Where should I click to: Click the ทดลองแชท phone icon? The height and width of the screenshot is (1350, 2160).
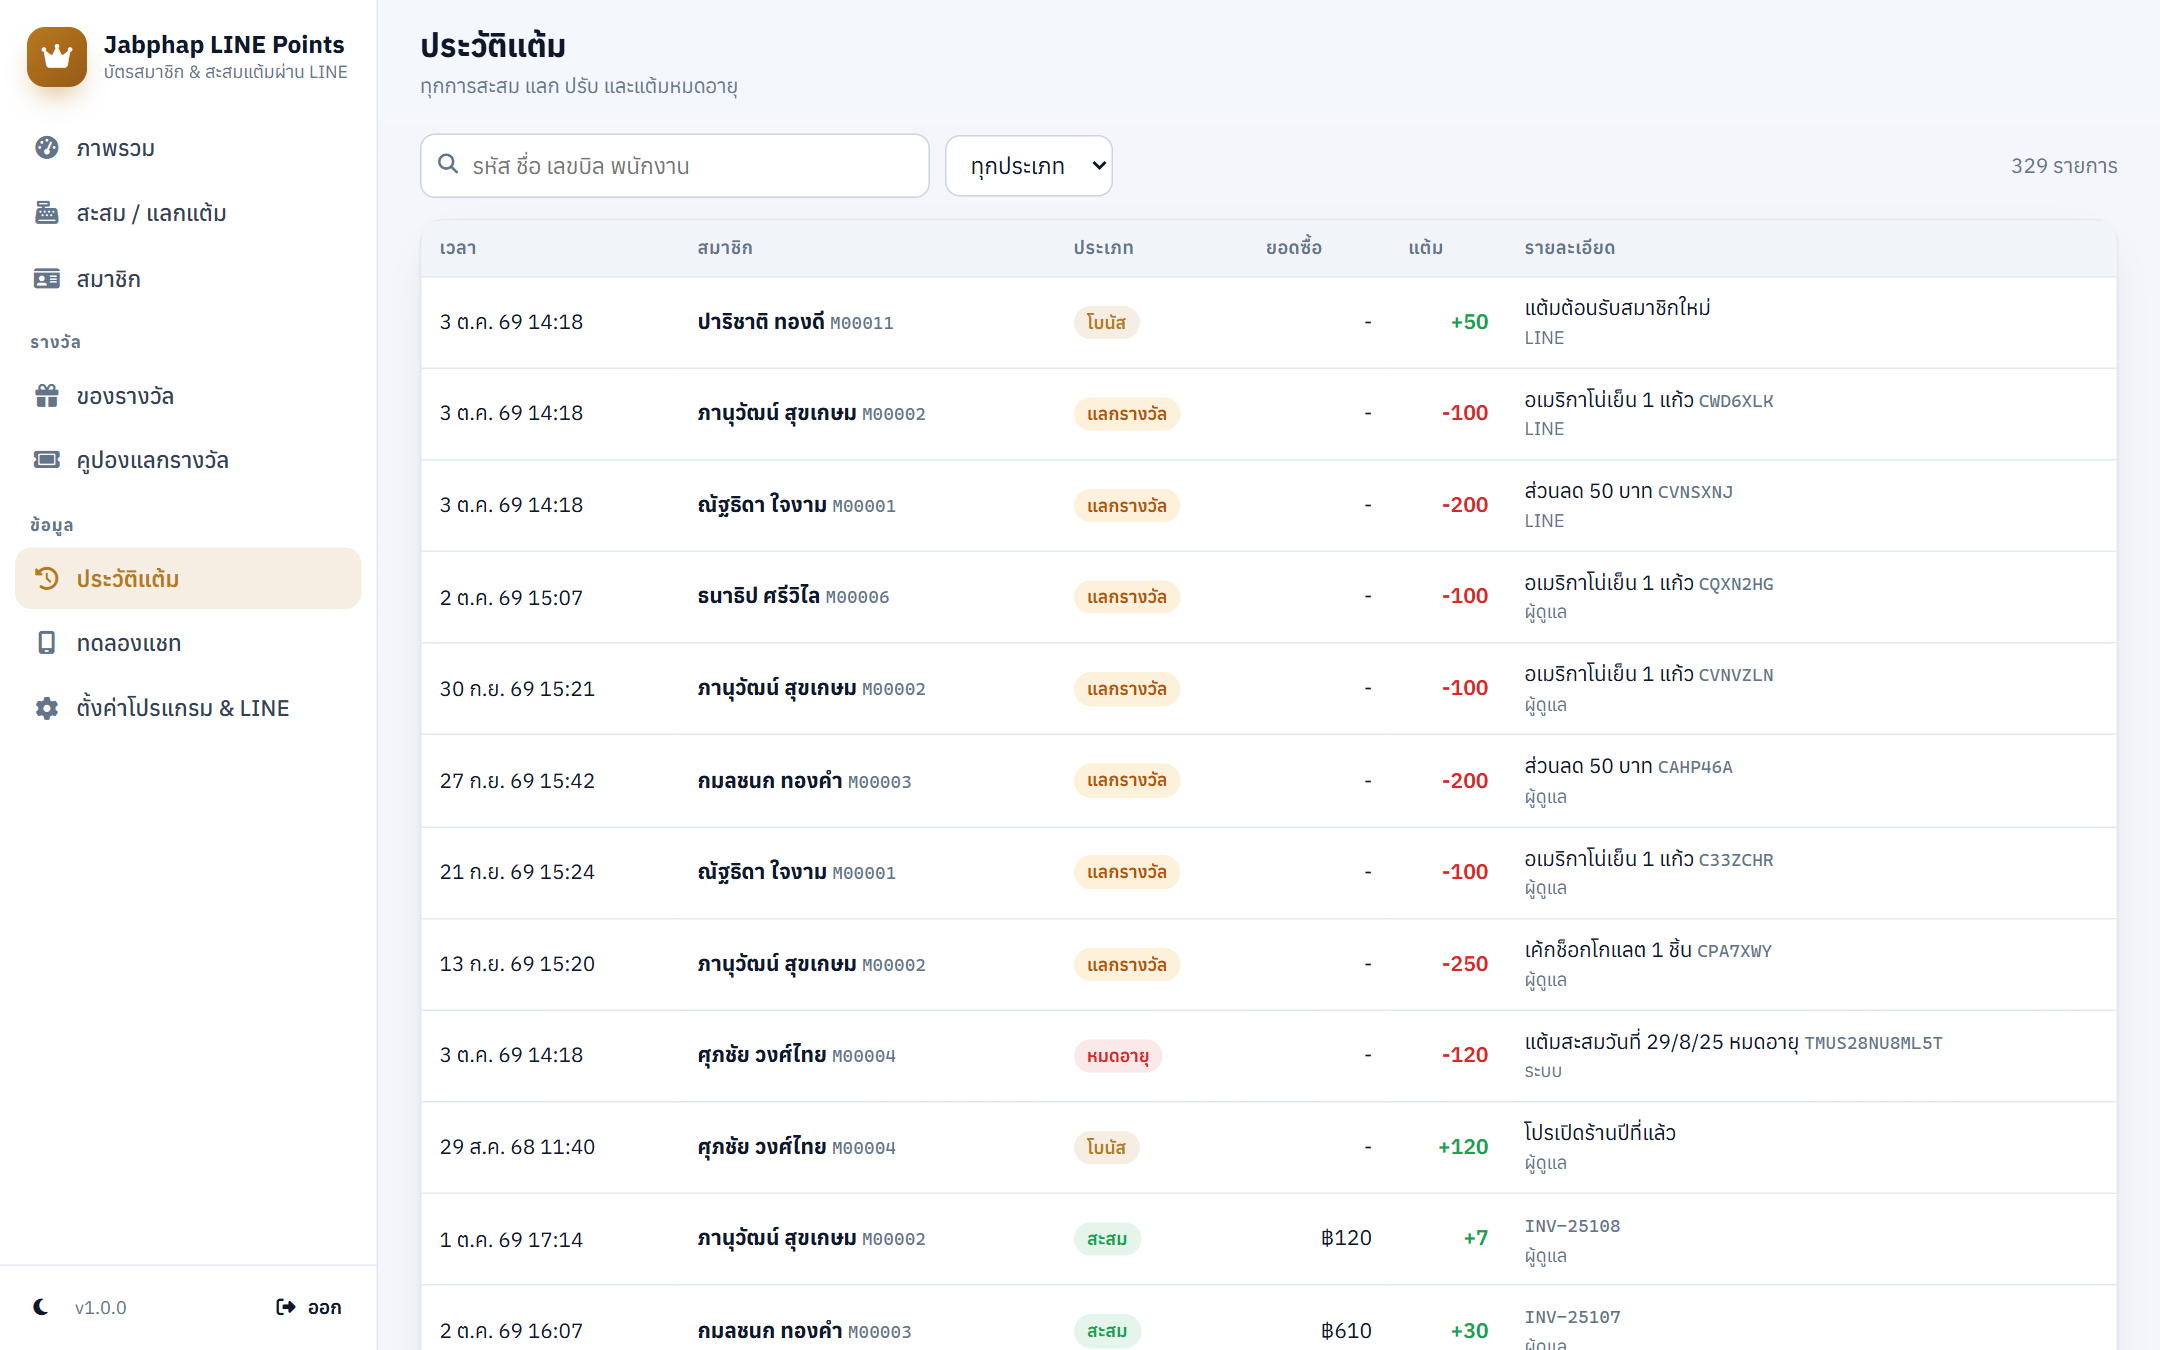[47, 643]
